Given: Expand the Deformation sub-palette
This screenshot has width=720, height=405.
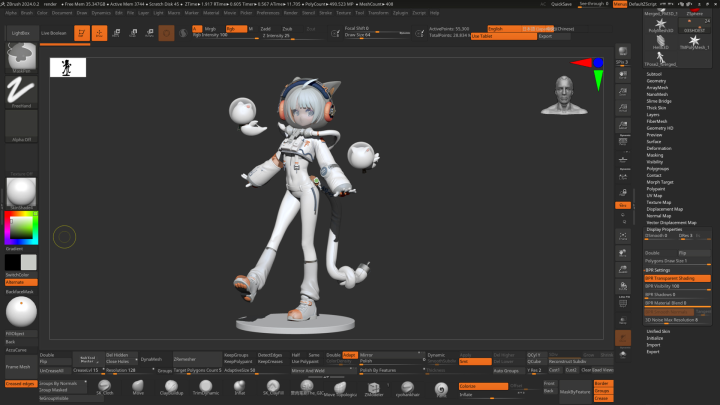Looking at the screenshot, I should (659, 148).
